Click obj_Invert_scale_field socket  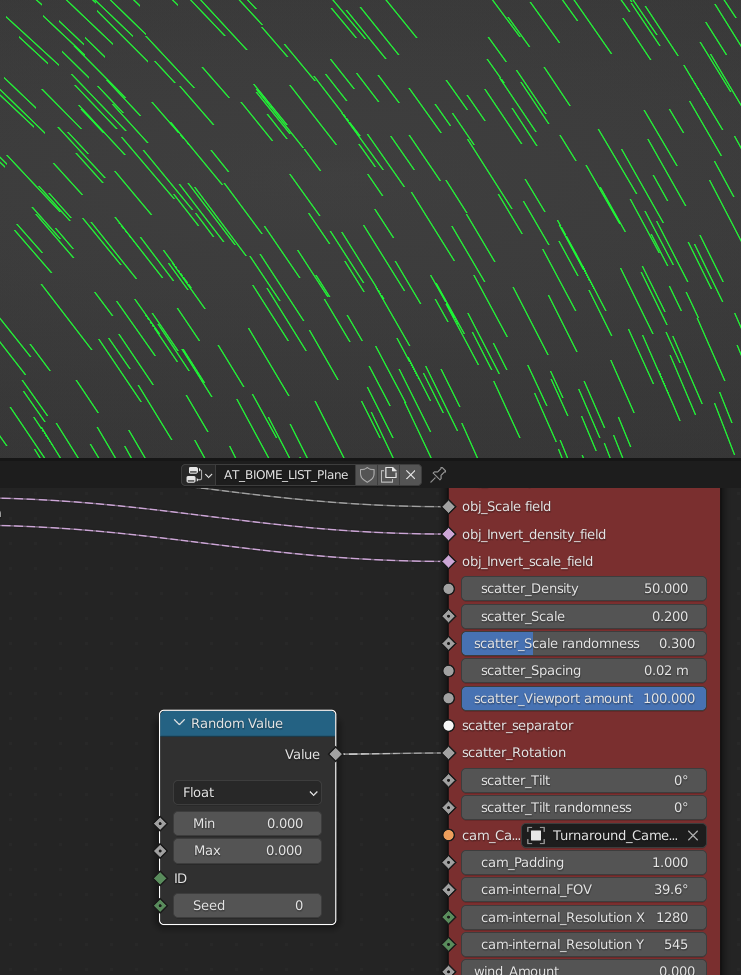pyautogui.click(x=449, y=561)
